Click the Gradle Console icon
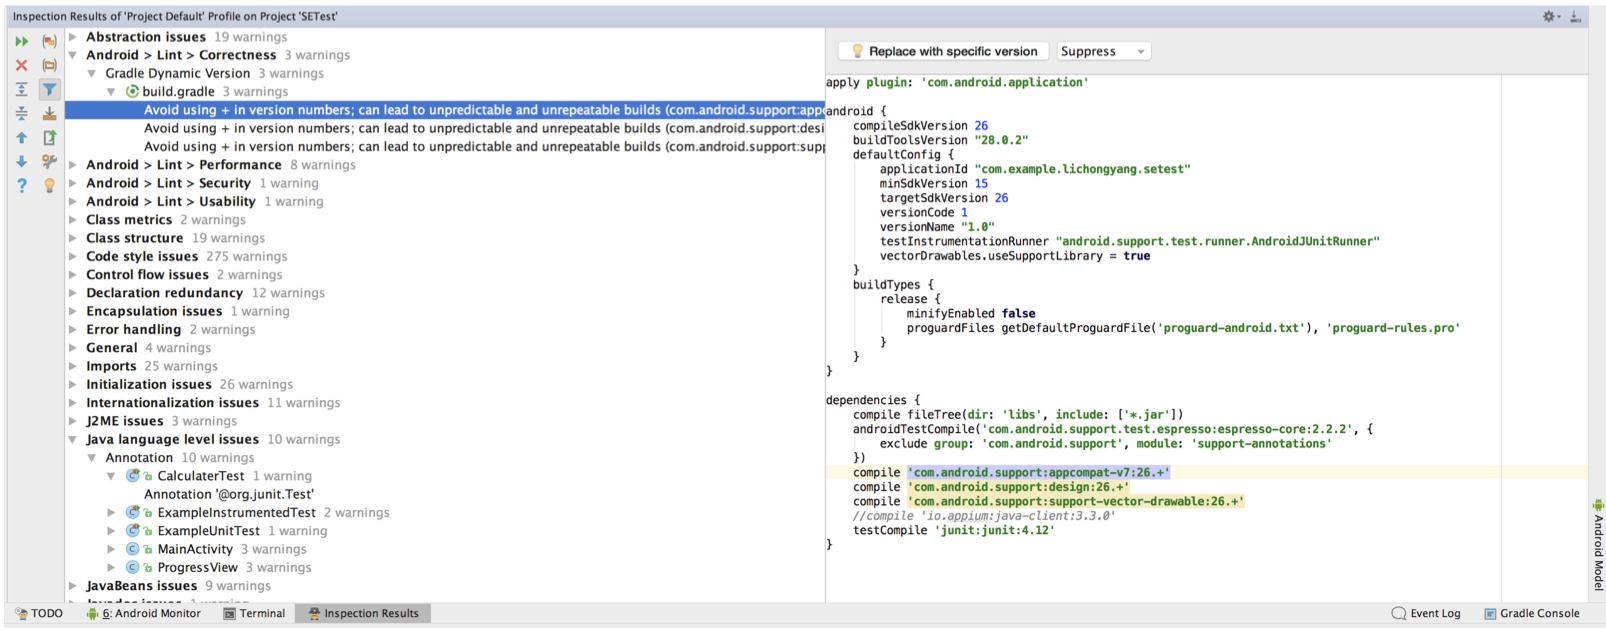The height and width of the screenshot is (630, 1606). pos(1490,613)
